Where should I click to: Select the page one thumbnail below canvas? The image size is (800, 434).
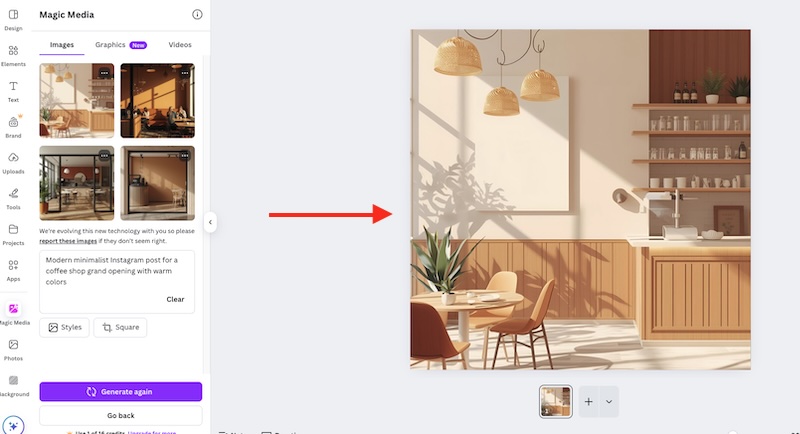(556, 402)
